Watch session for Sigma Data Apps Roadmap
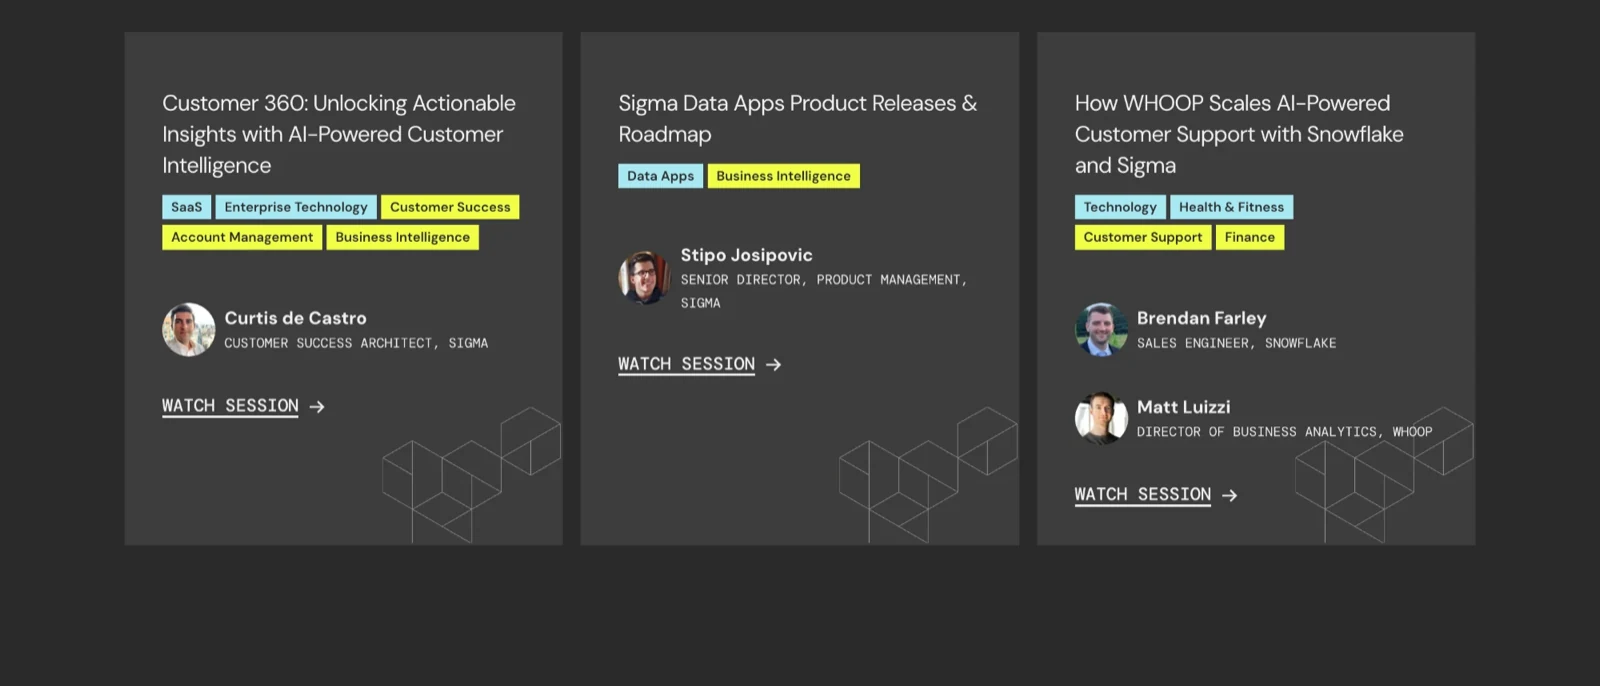 tap(686, 364)
